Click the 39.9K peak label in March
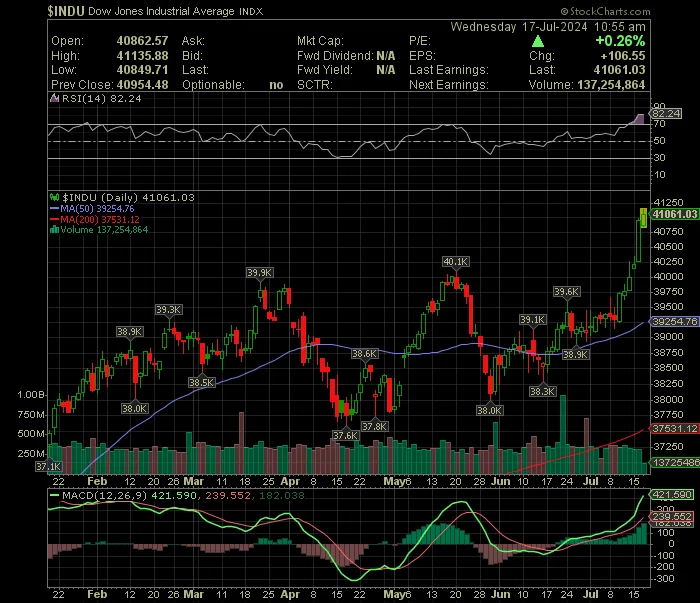700x603 pixels. (x=259, y=272)
